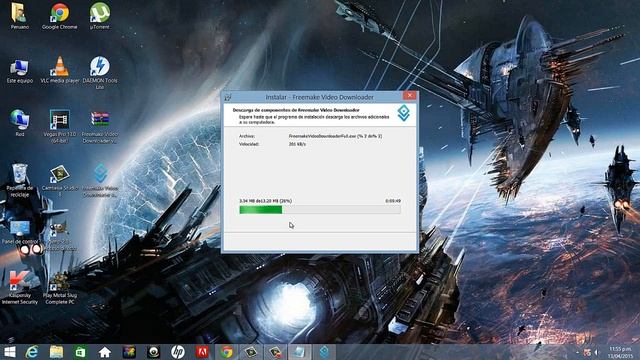Open DAEMON Tools Lite shortcut
Image resolution: width=640 pixels, height=360 pixels.
pos(100,73)
